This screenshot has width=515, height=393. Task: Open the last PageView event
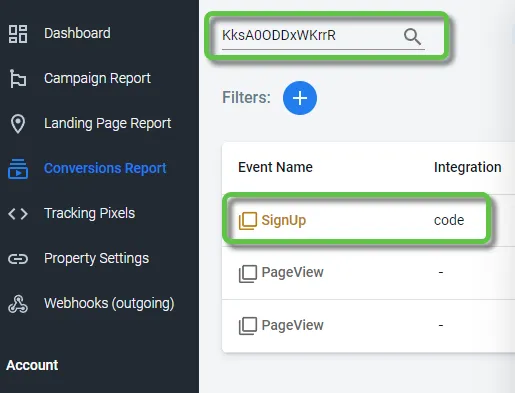292,325
